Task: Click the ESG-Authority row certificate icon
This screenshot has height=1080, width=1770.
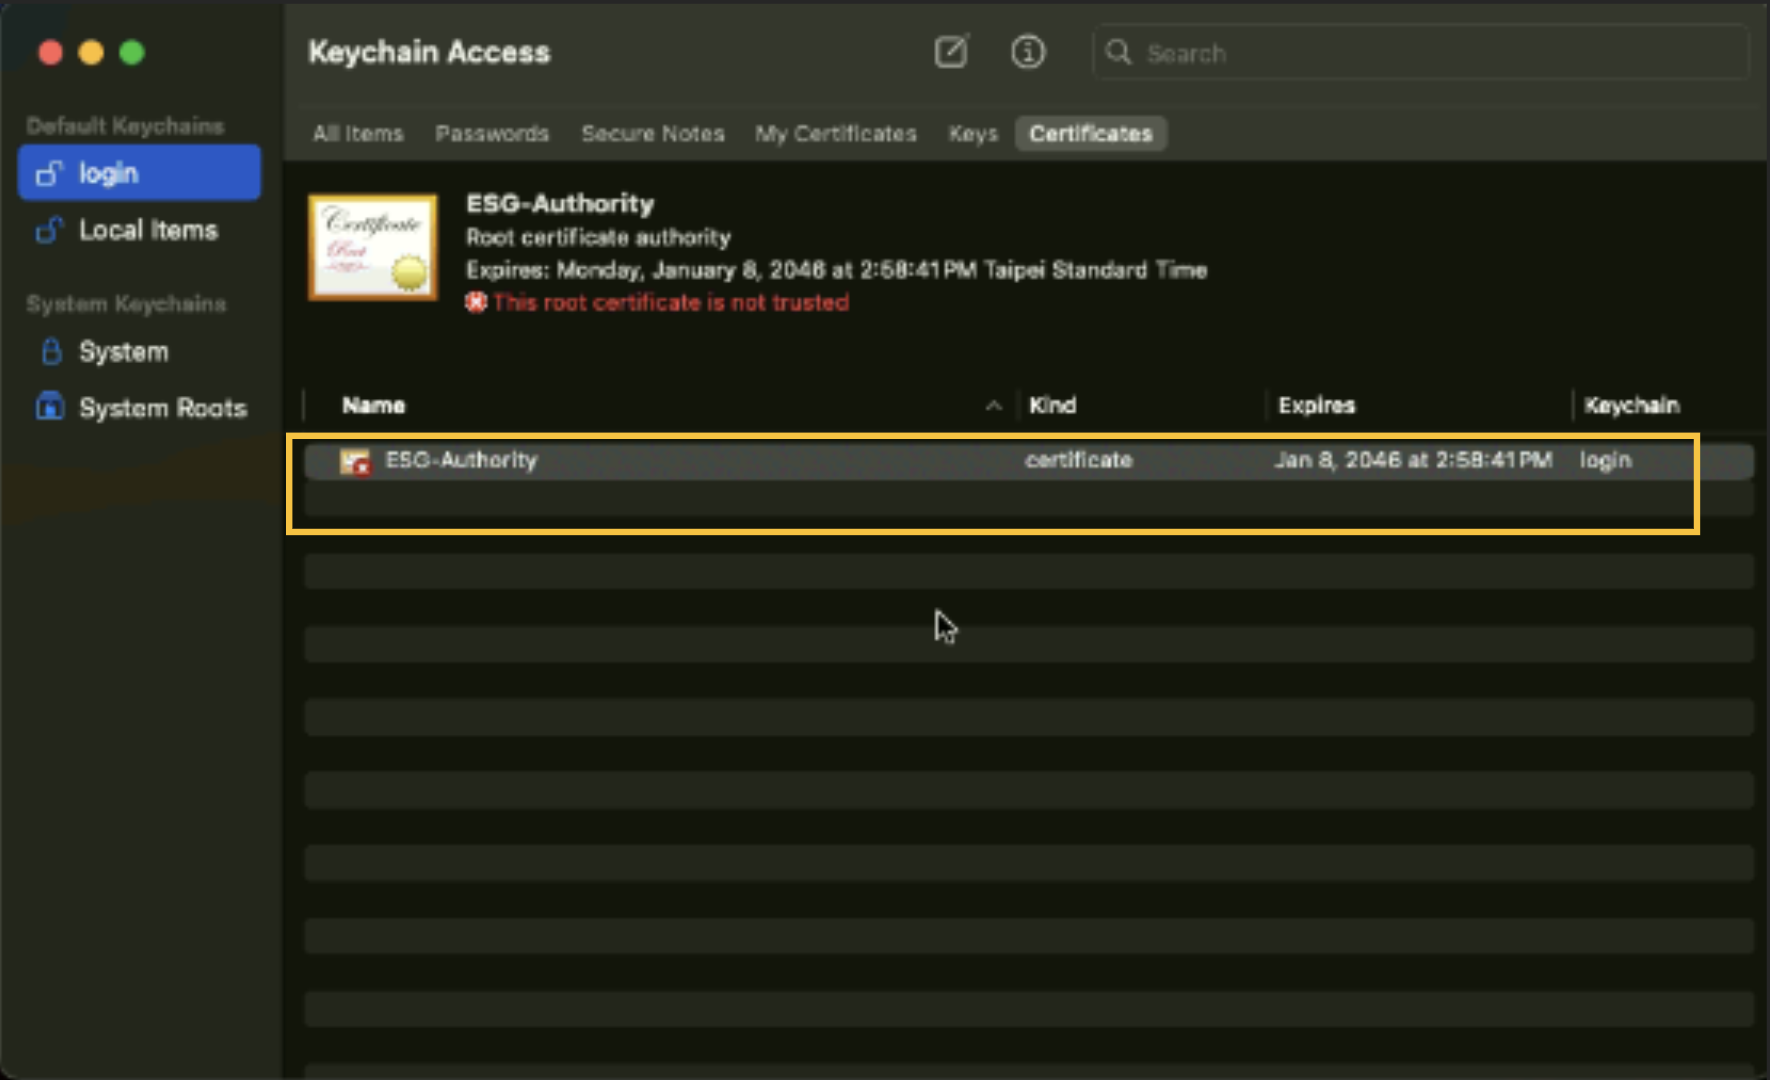Action: coord(355,461)
